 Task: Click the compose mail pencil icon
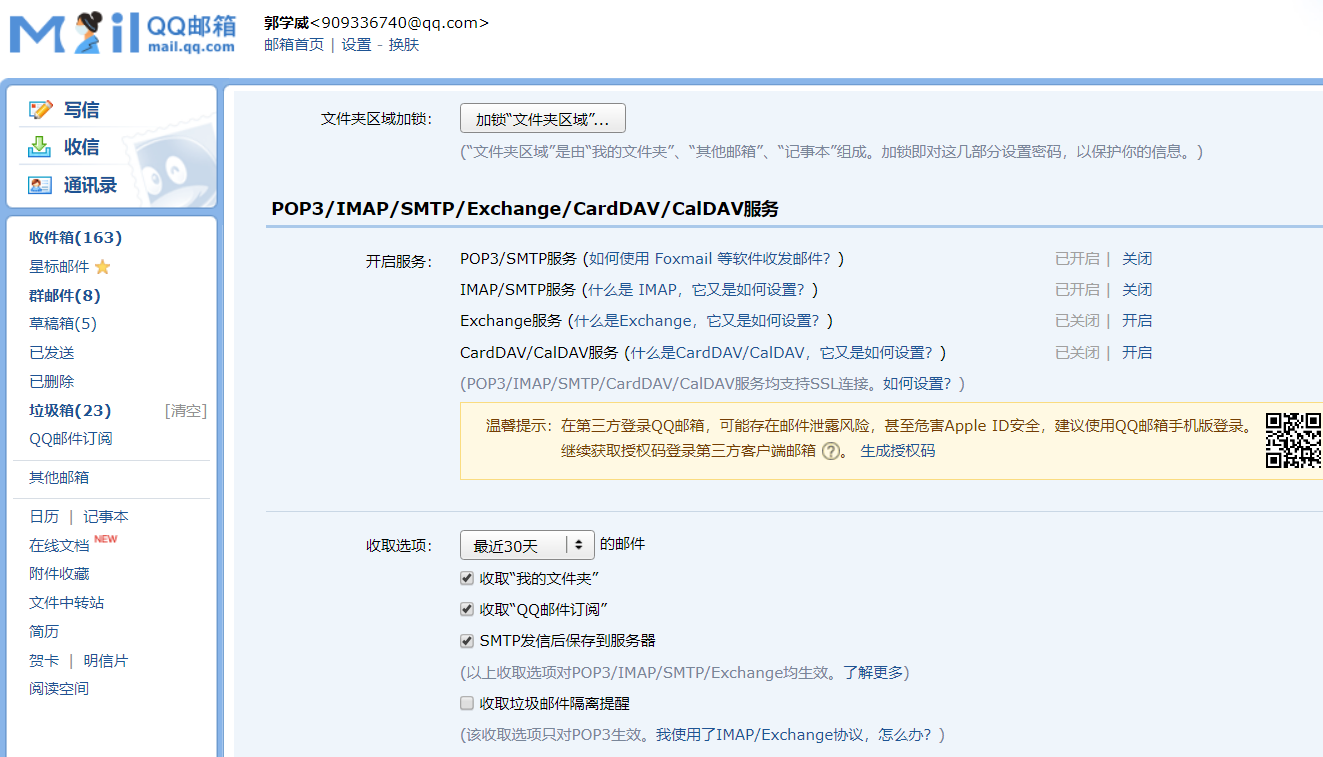coord(40,110)
